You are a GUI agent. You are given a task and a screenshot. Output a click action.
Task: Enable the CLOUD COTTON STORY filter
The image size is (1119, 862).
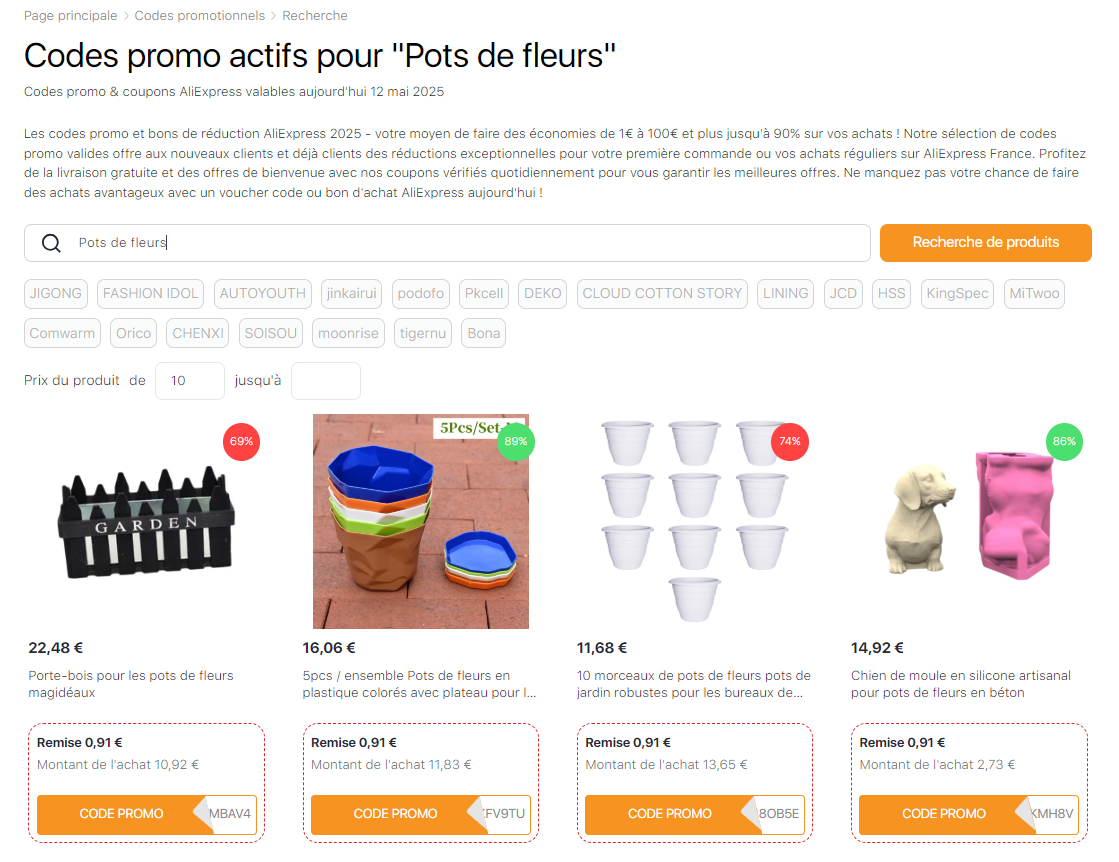click(x=662, y=293)
